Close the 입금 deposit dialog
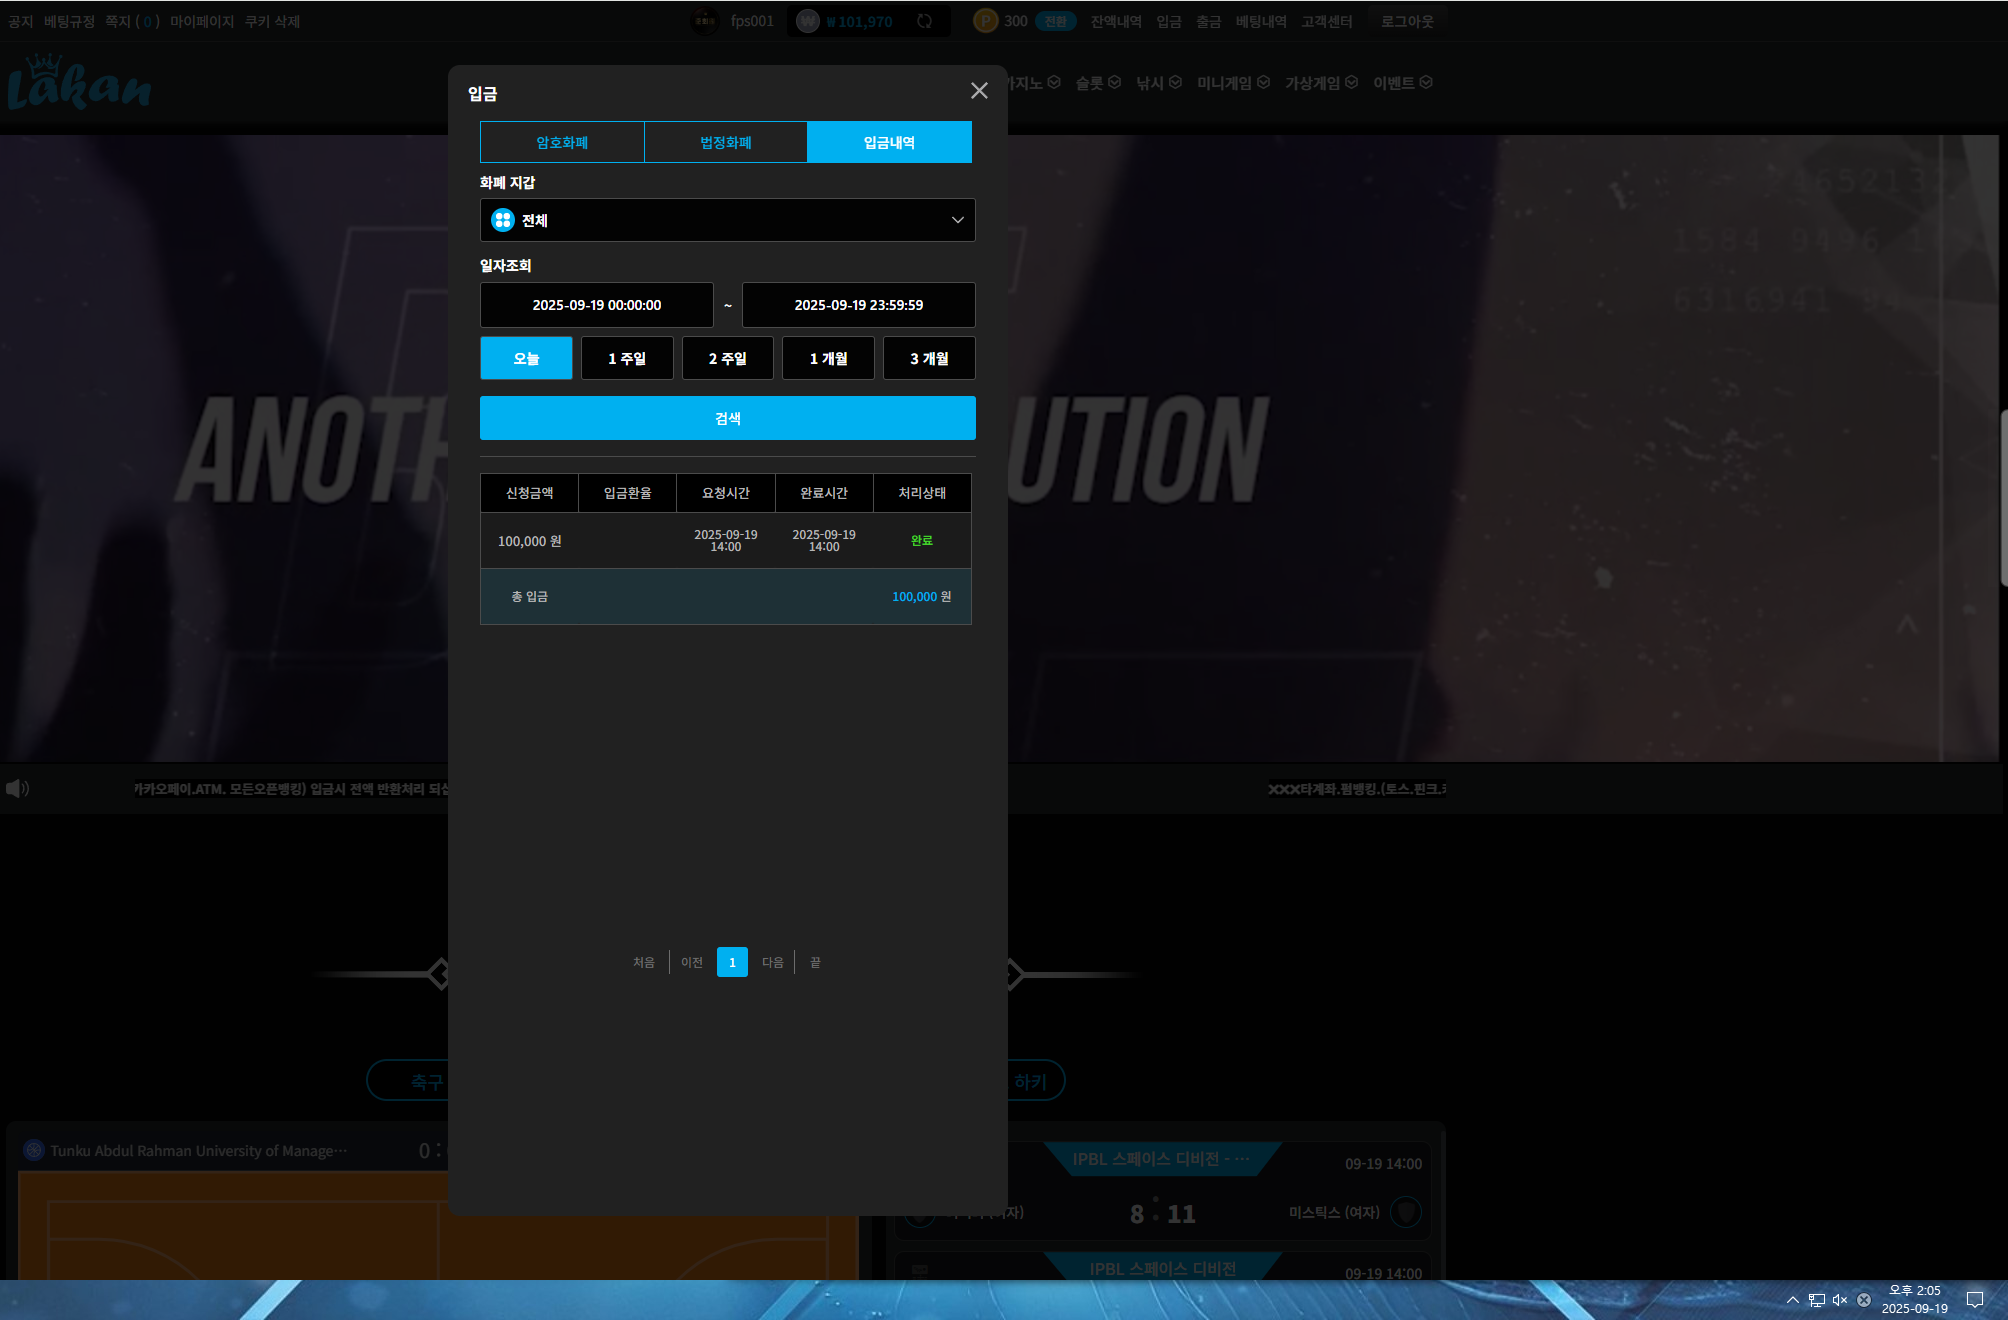Viewport: 2008px width, 1320px height. pos(979,91)
